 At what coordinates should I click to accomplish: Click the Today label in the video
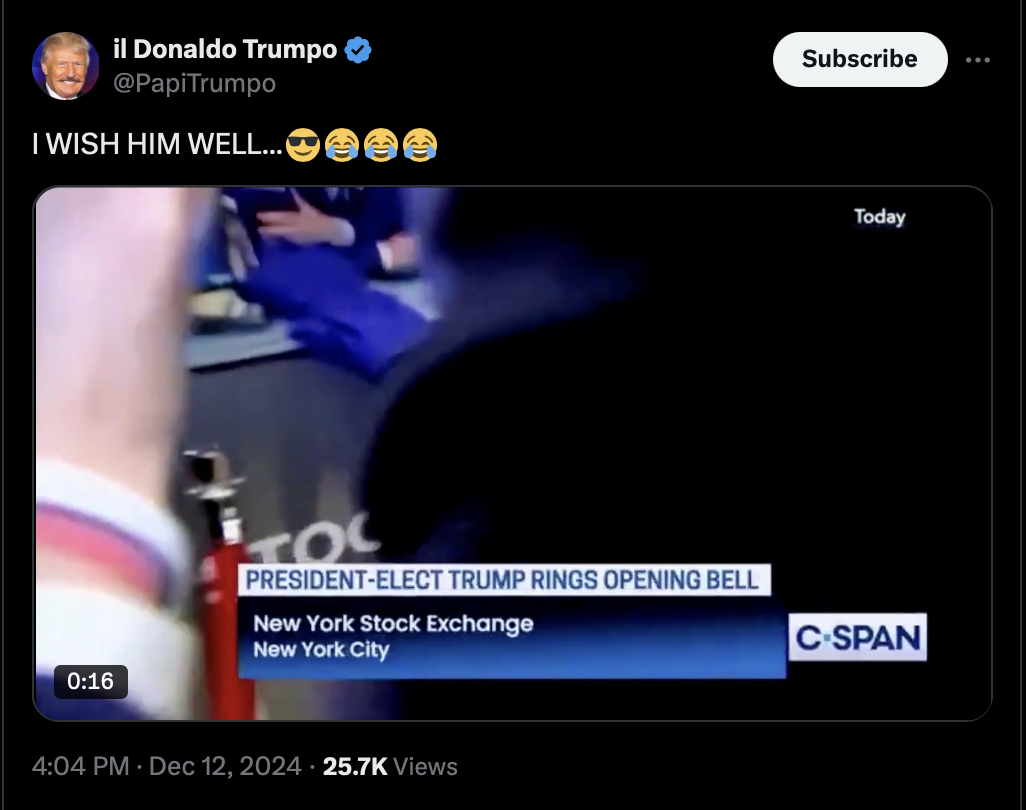tap(879, 217)
